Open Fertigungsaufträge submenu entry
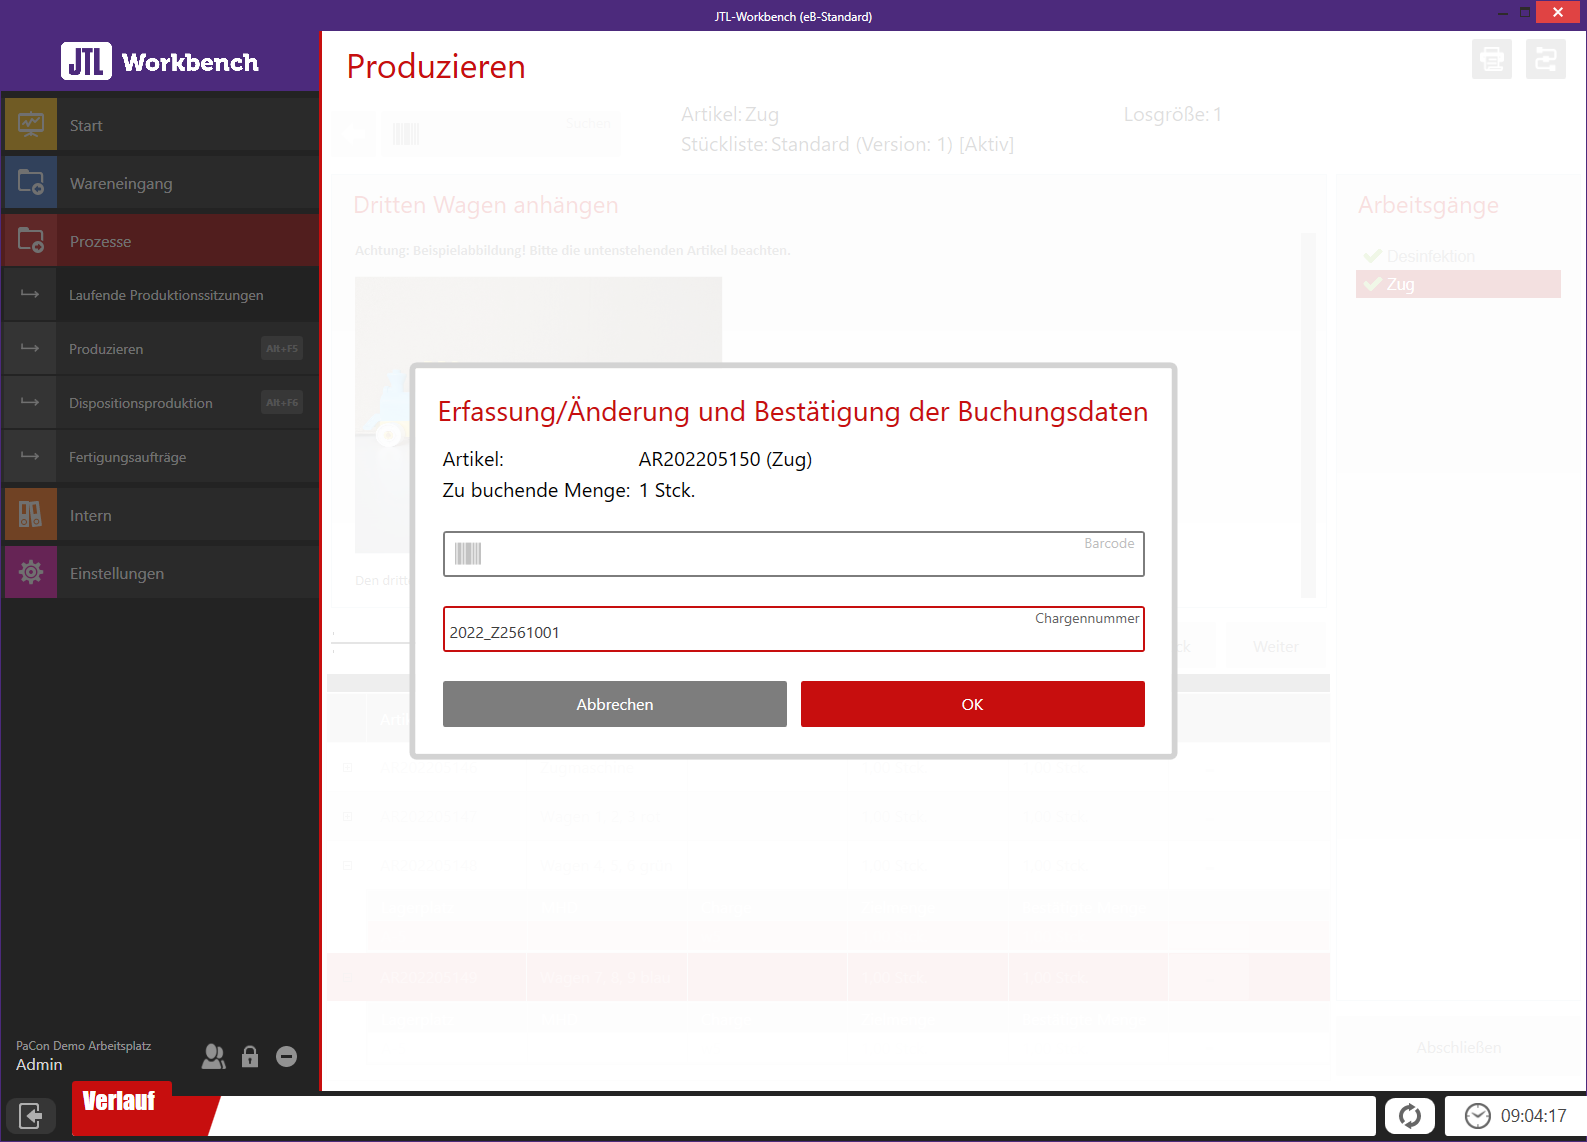The height and width of the screenshot is (1142, 1587). [161, 457]
